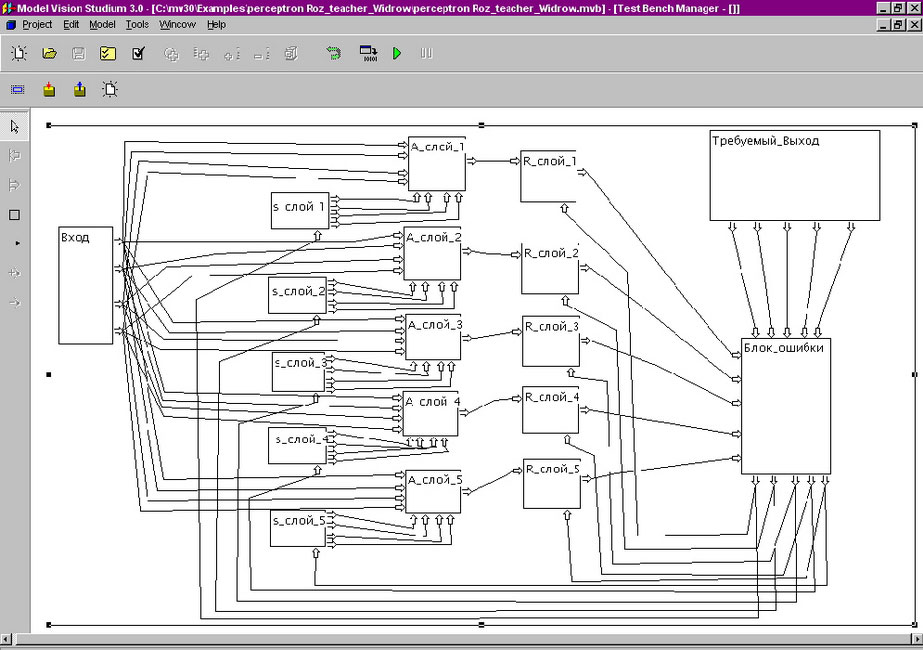Open the Help menu
Screen dimensions: 923x650
coord(216,24)
